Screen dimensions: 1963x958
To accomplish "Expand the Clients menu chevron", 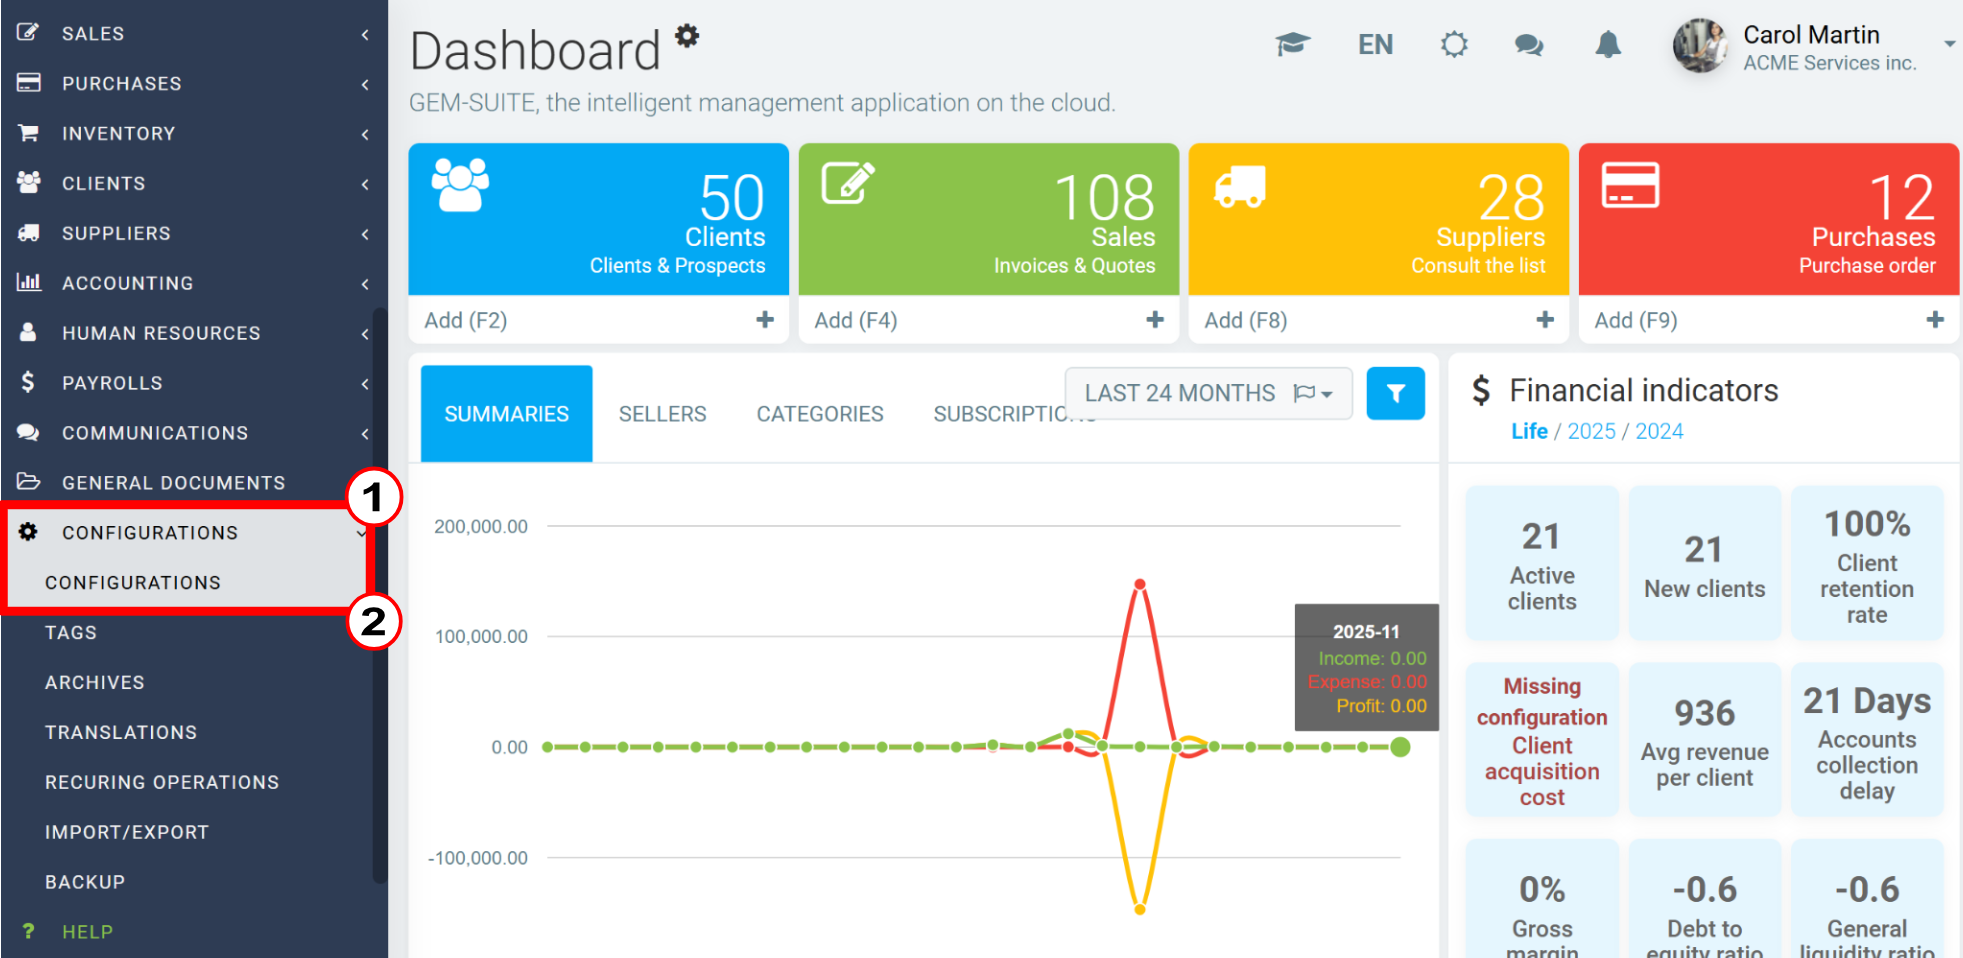I will point(365,184).
